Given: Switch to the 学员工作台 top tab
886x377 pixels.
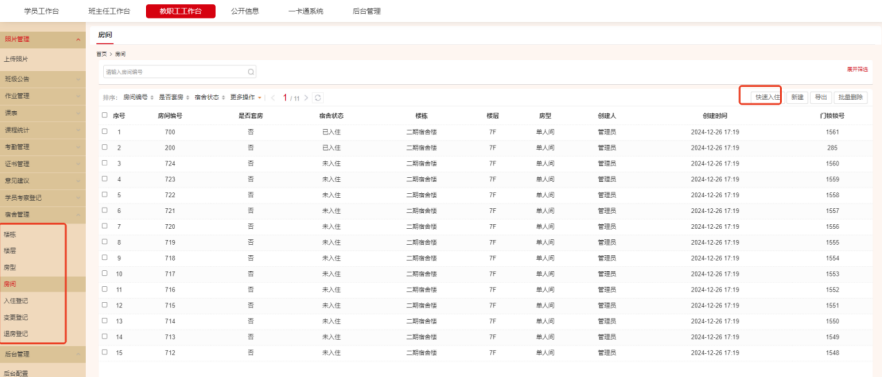Looking at the screenshot, I should (x=41, y=11).
